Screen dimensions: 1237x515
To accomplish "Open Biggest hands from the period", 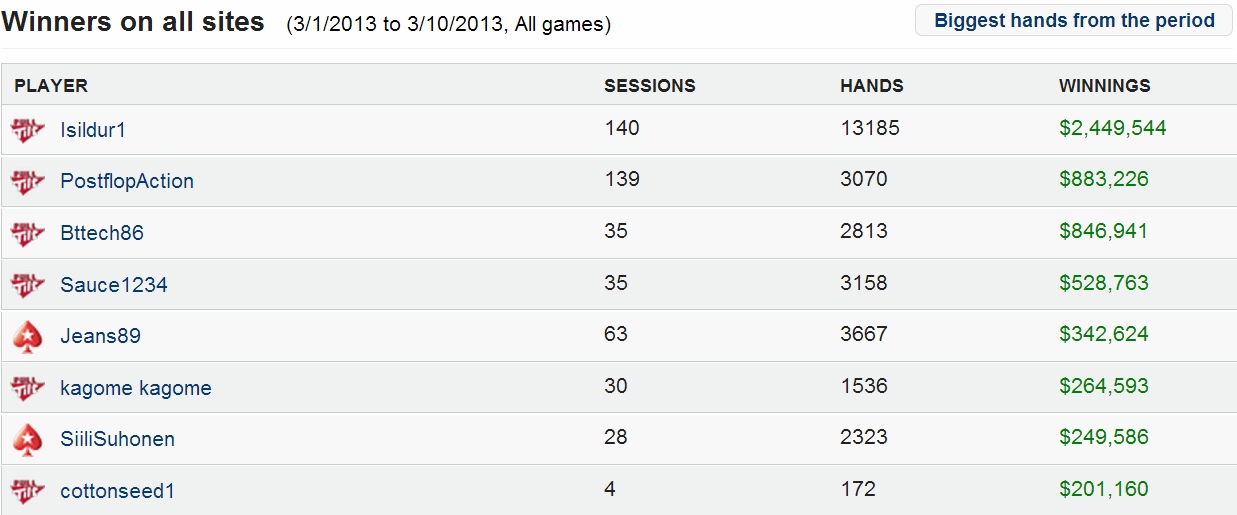I will pyautogui.click(x=1074, y=20).
